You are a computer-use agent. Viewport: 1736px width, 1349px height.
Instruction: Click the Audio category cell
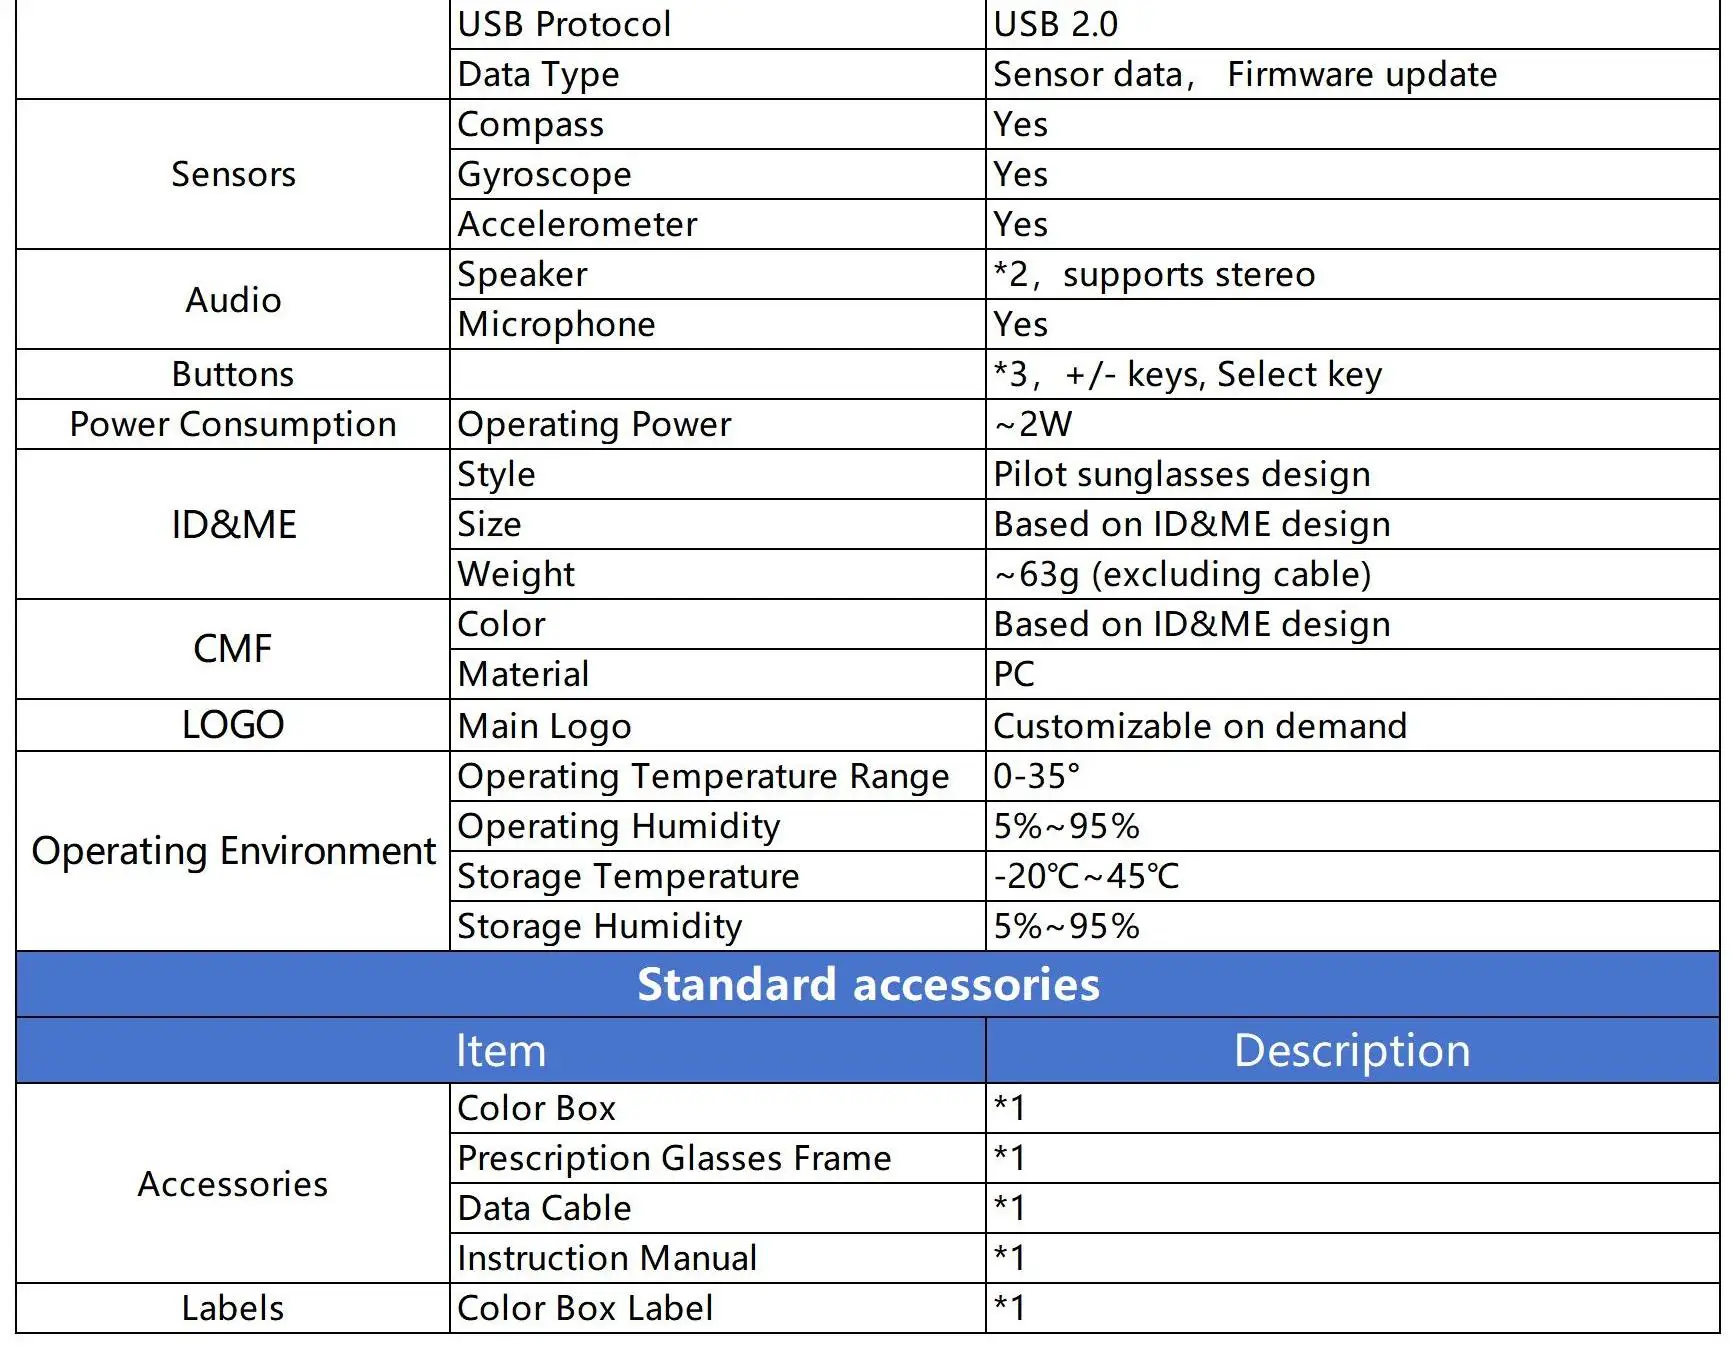(x=233, y=299)
